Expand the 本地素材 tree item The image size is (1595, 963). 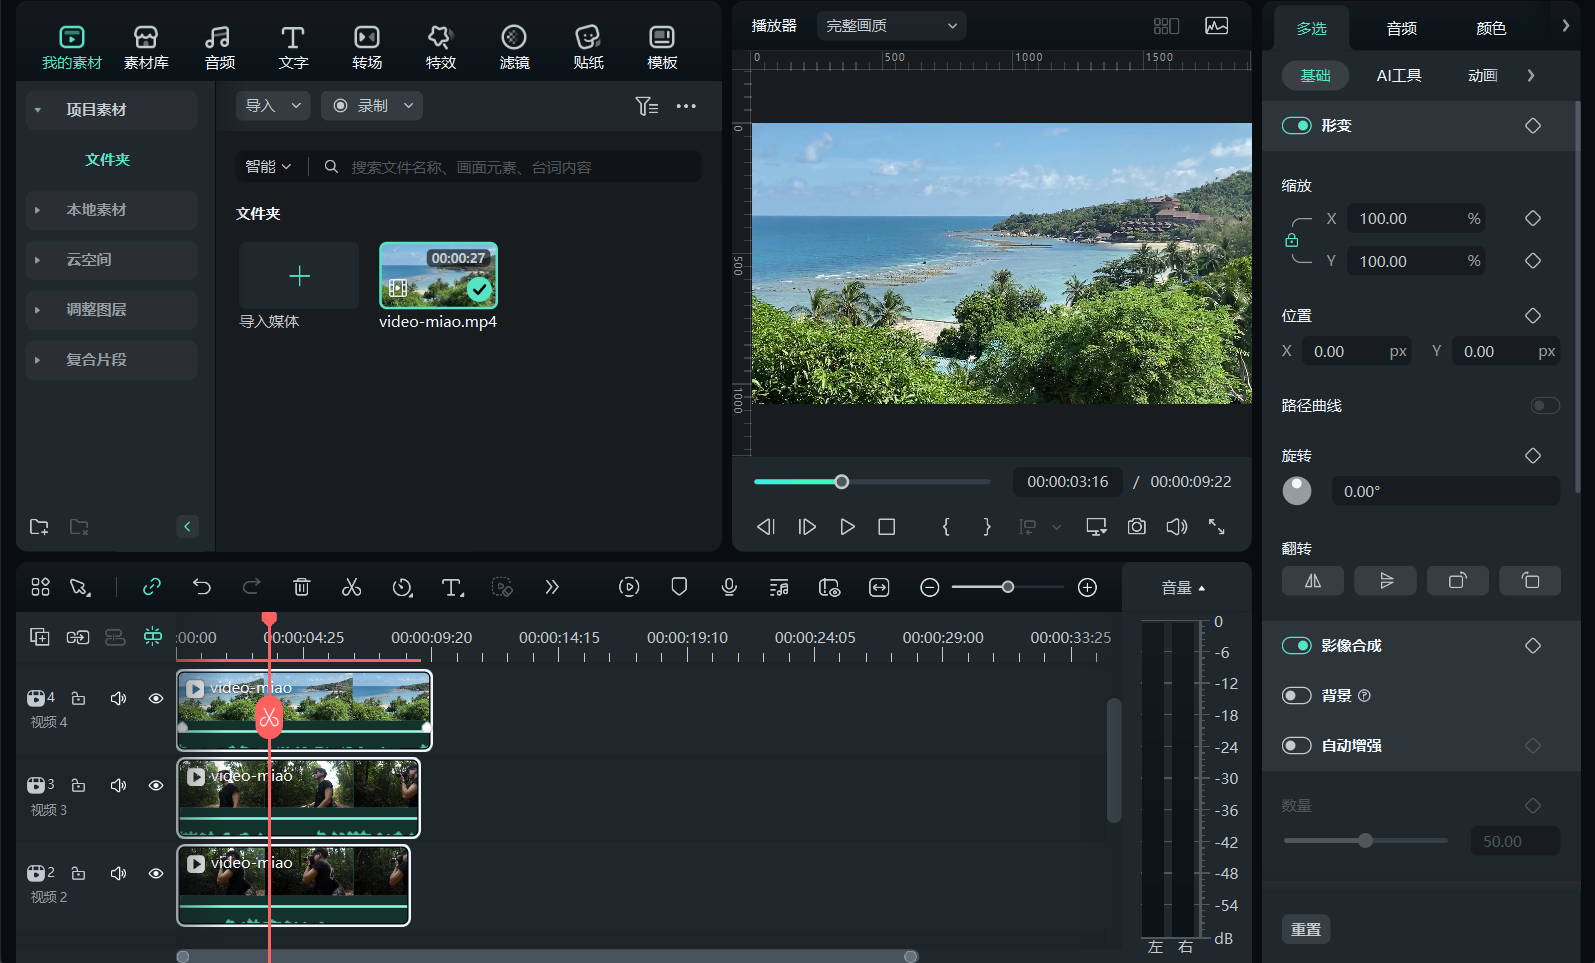pos(97,210)
